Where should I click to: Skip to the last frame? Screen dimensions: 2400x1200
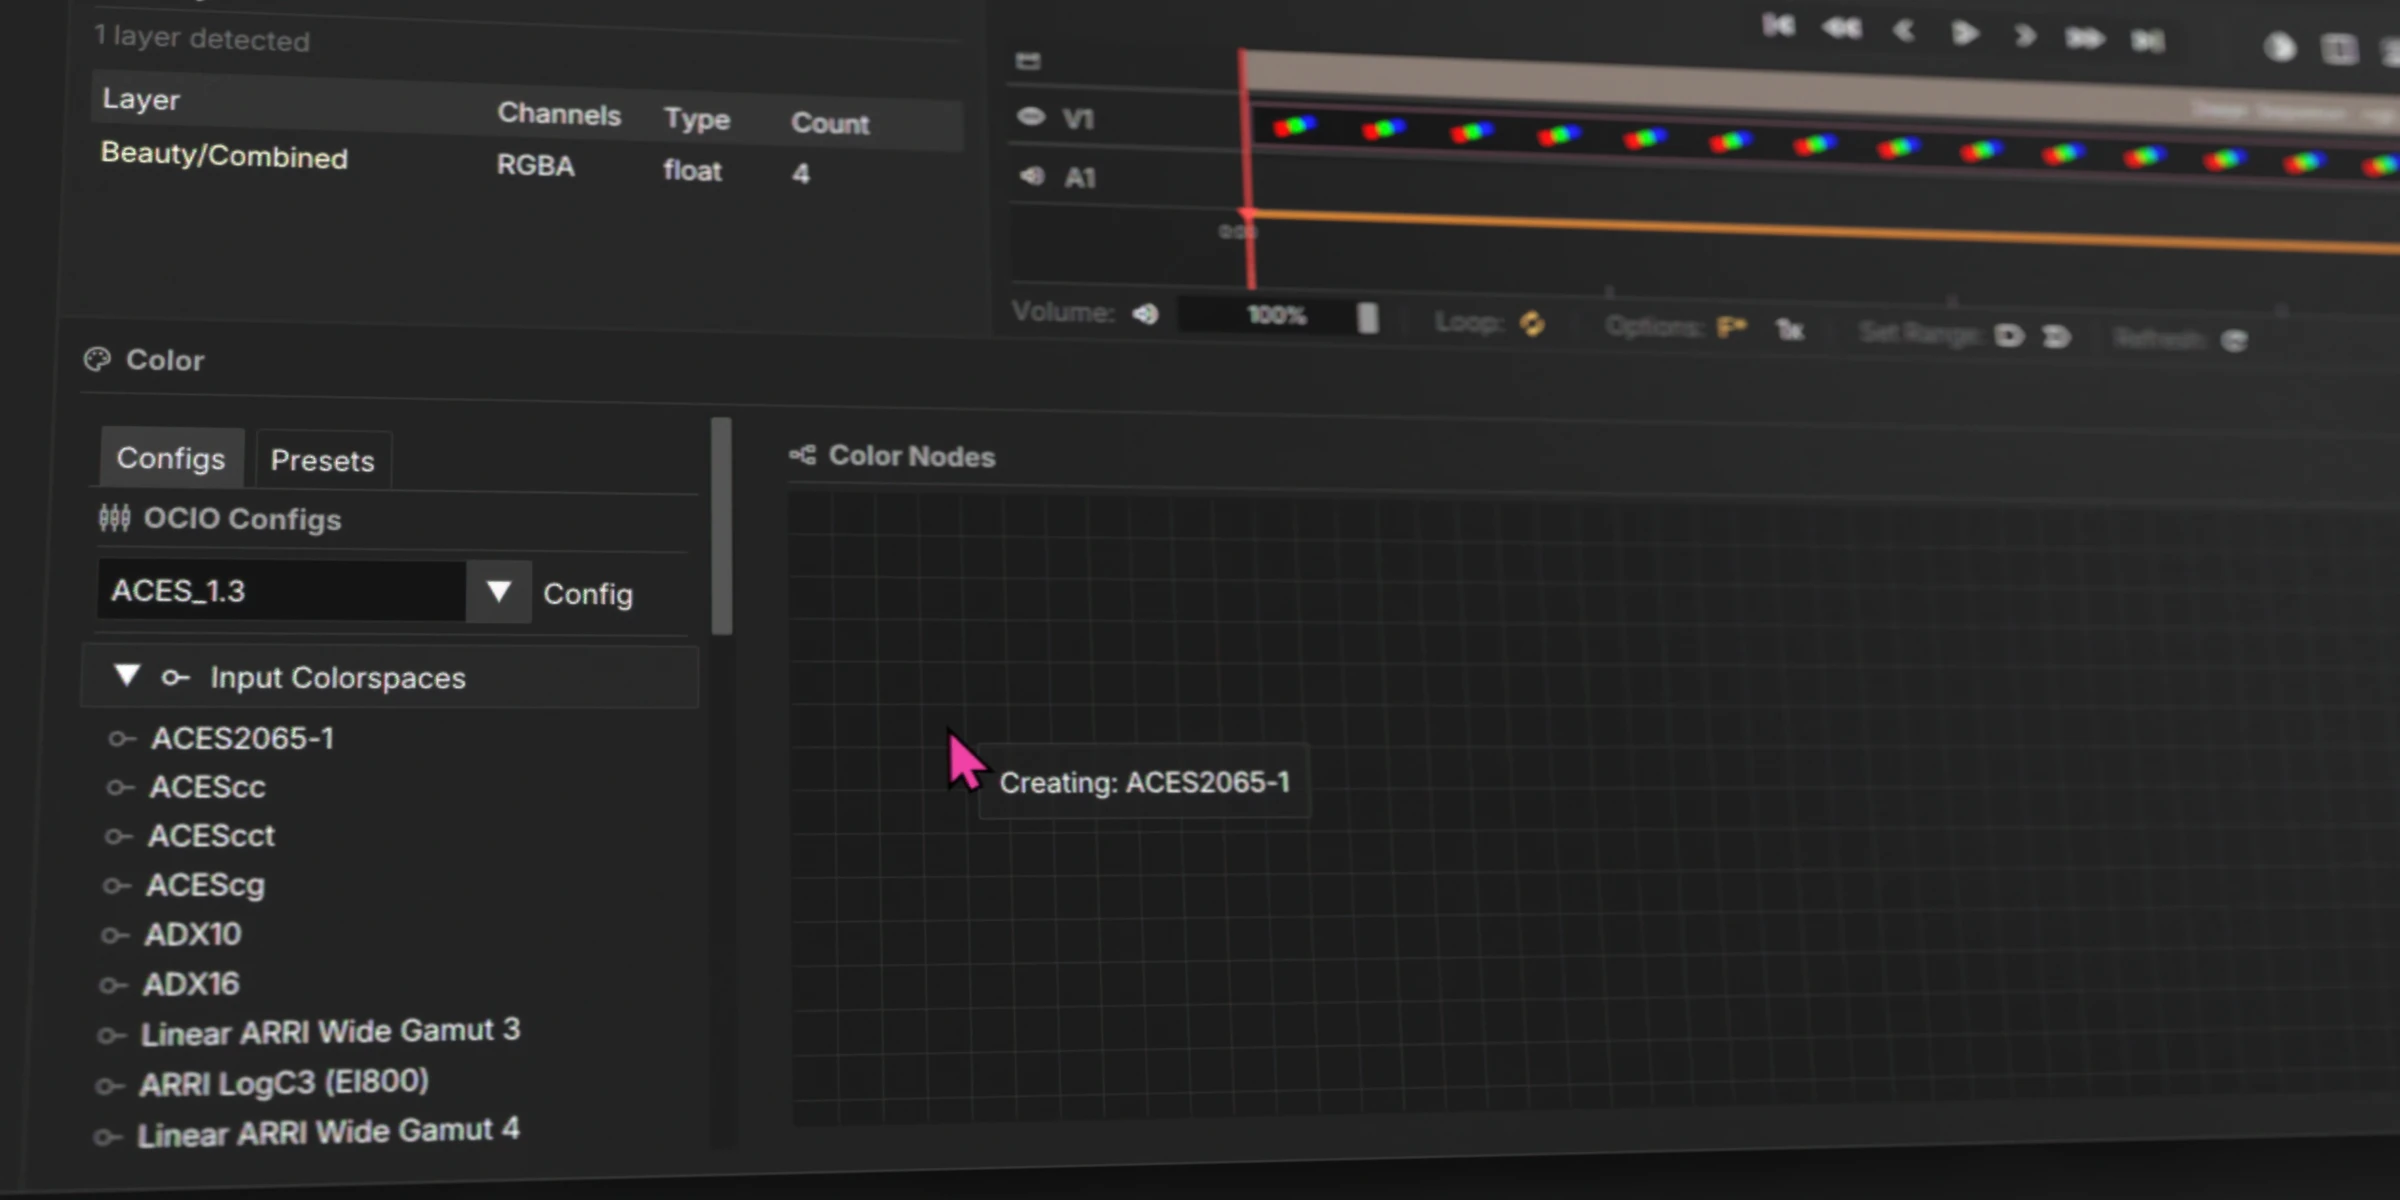(2147, 40)
